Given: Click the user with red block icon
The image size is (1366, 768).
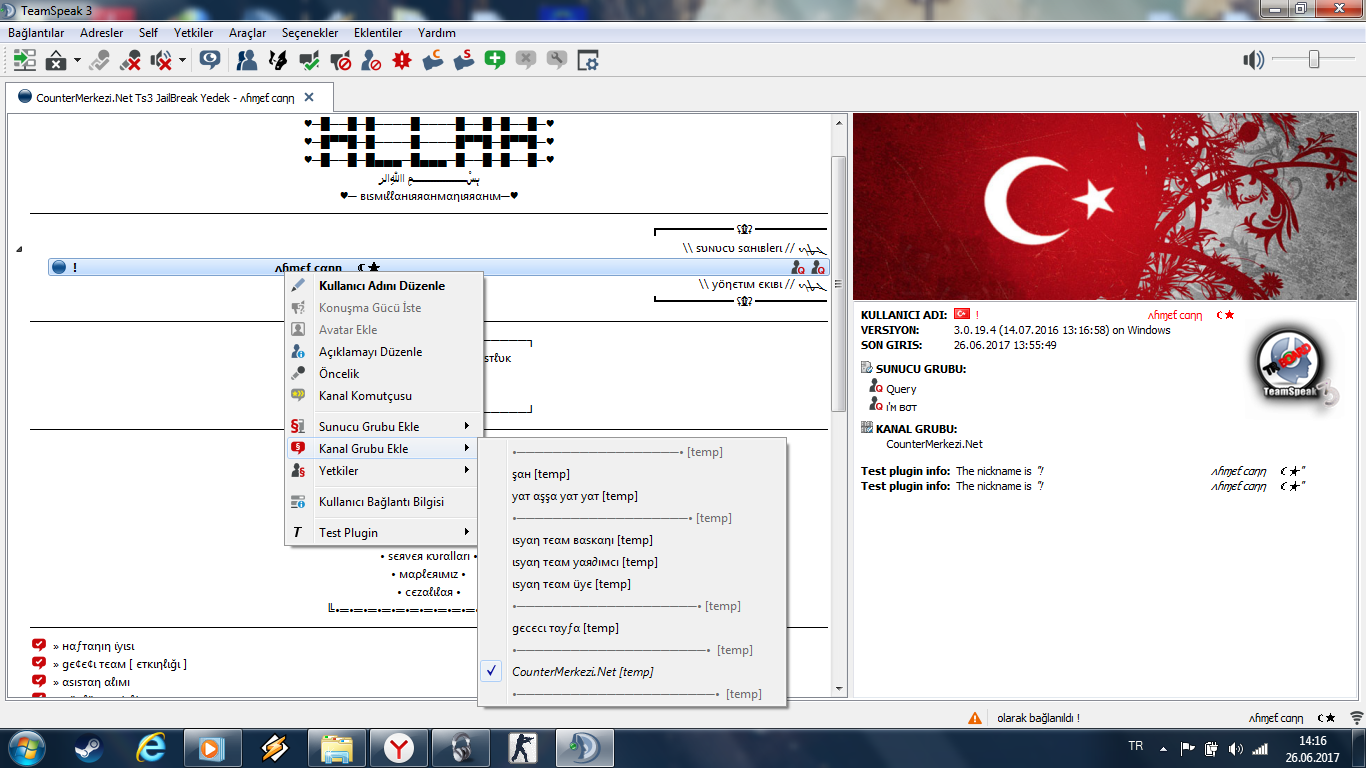Looking at the screenshot, I should tap(371, 60).
